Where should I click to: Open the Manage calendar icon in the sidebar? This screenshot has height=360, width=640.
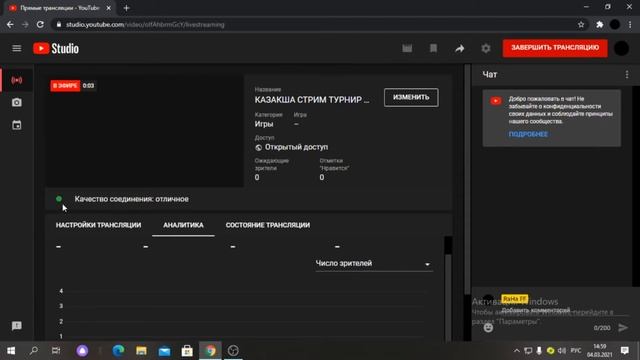click(x=17, y=125)
